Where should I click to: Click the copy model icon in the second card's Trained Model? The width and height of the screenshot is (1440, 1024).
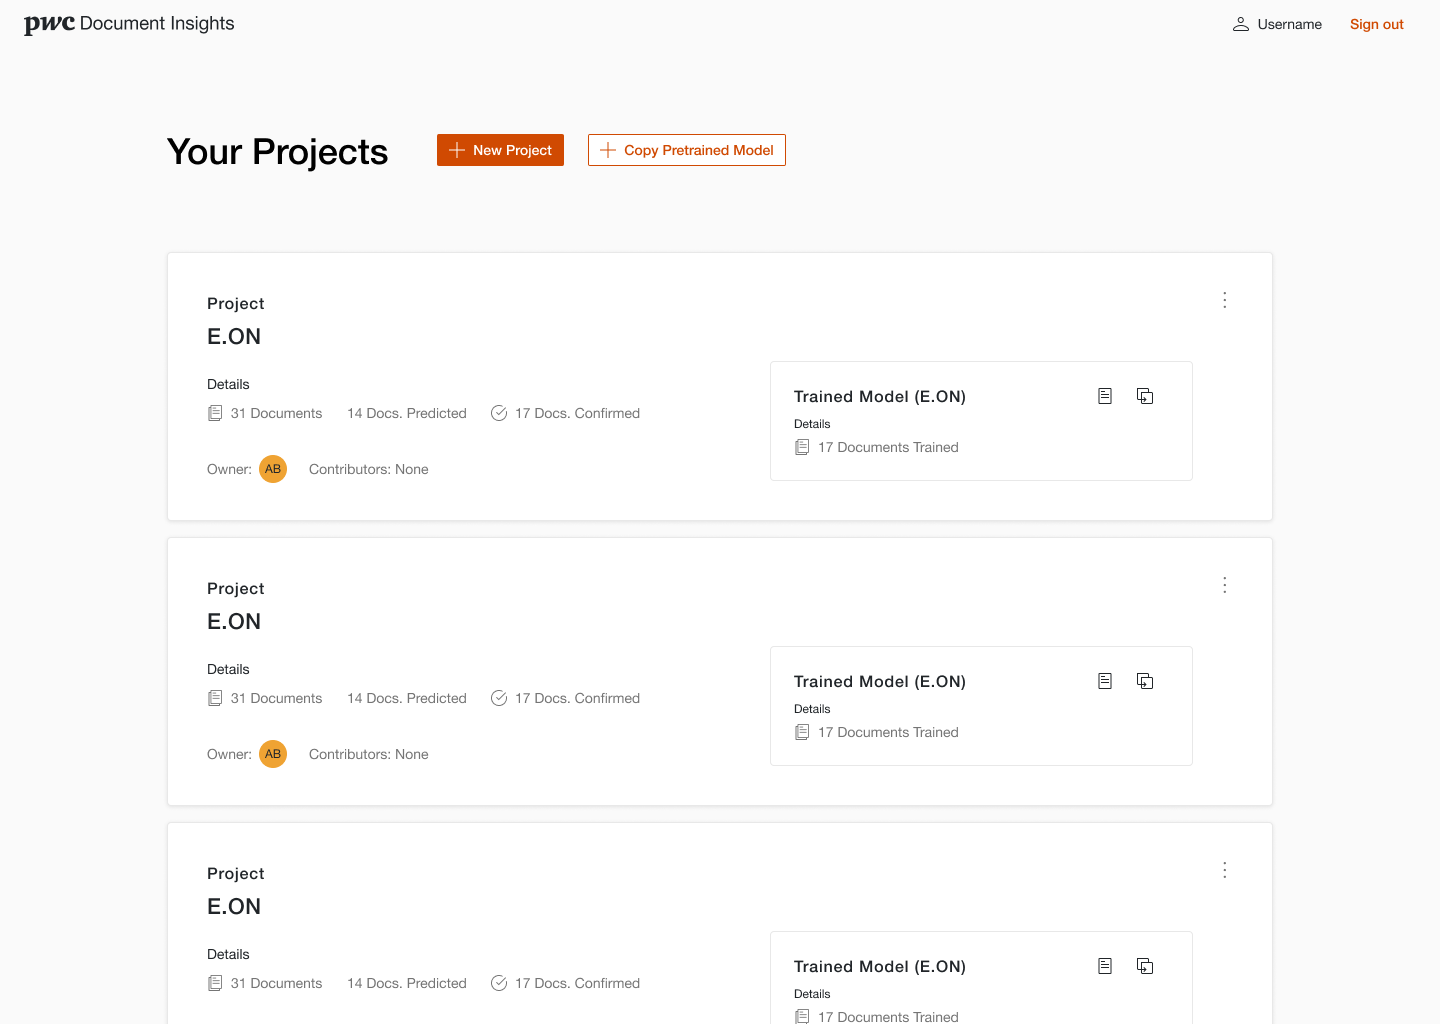click(1145, 681)
